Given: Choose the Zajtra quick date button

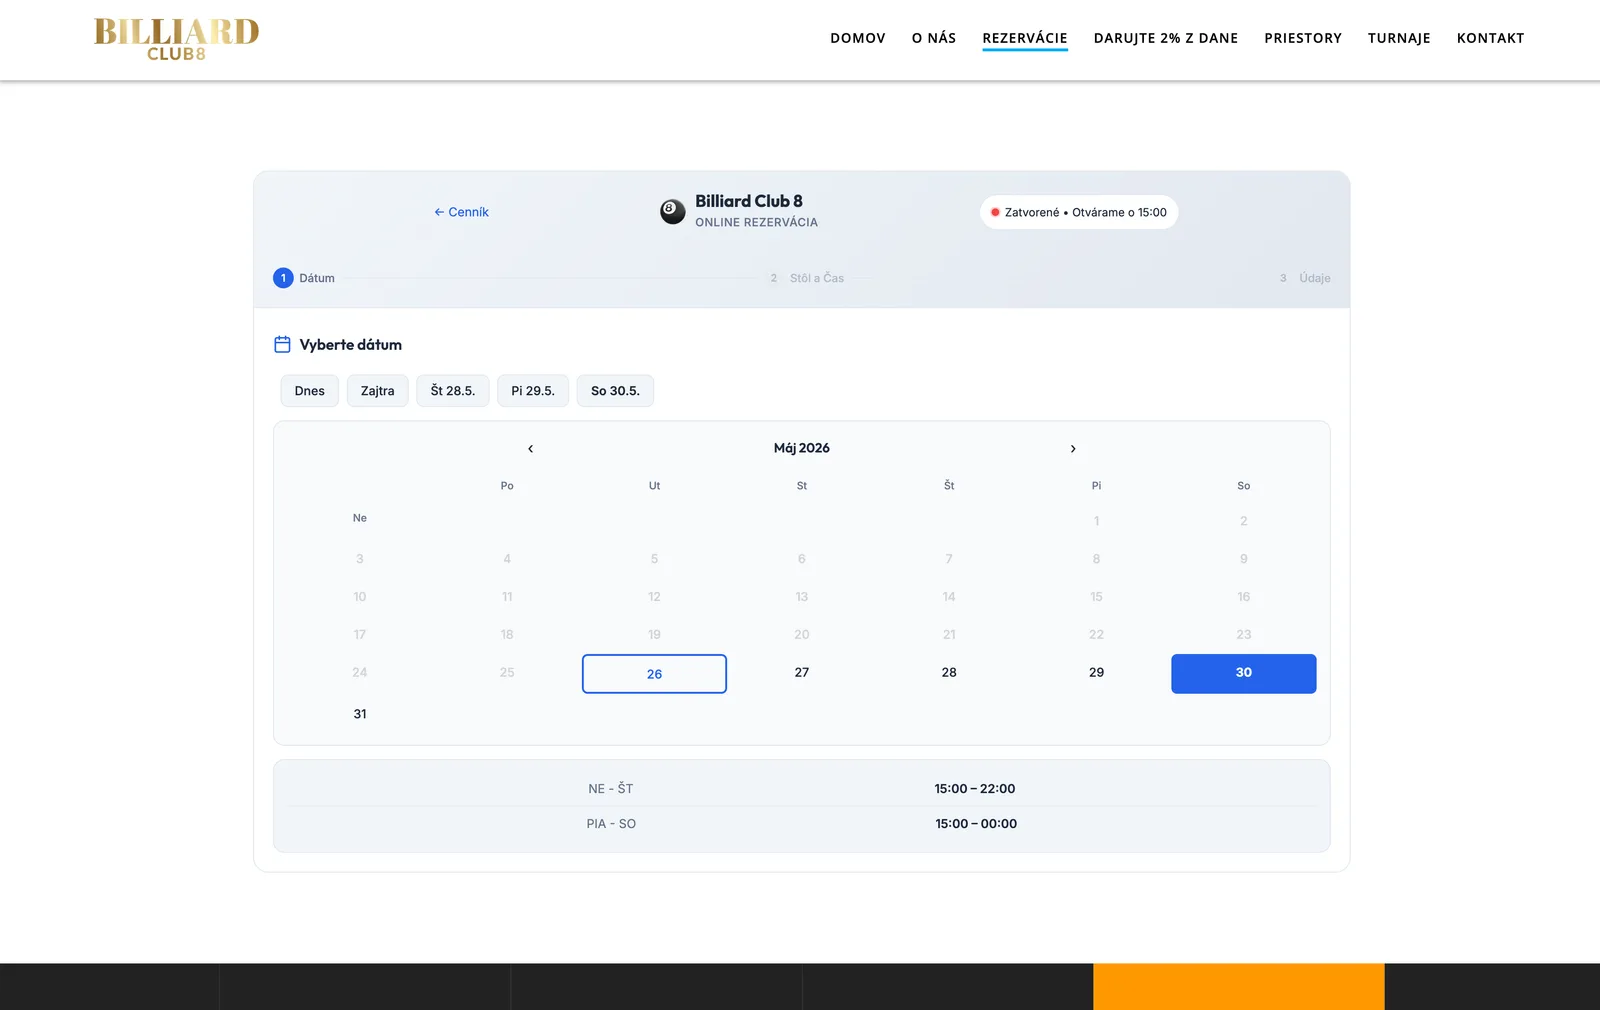Looking at the screenshot, I should click(378, 391).
